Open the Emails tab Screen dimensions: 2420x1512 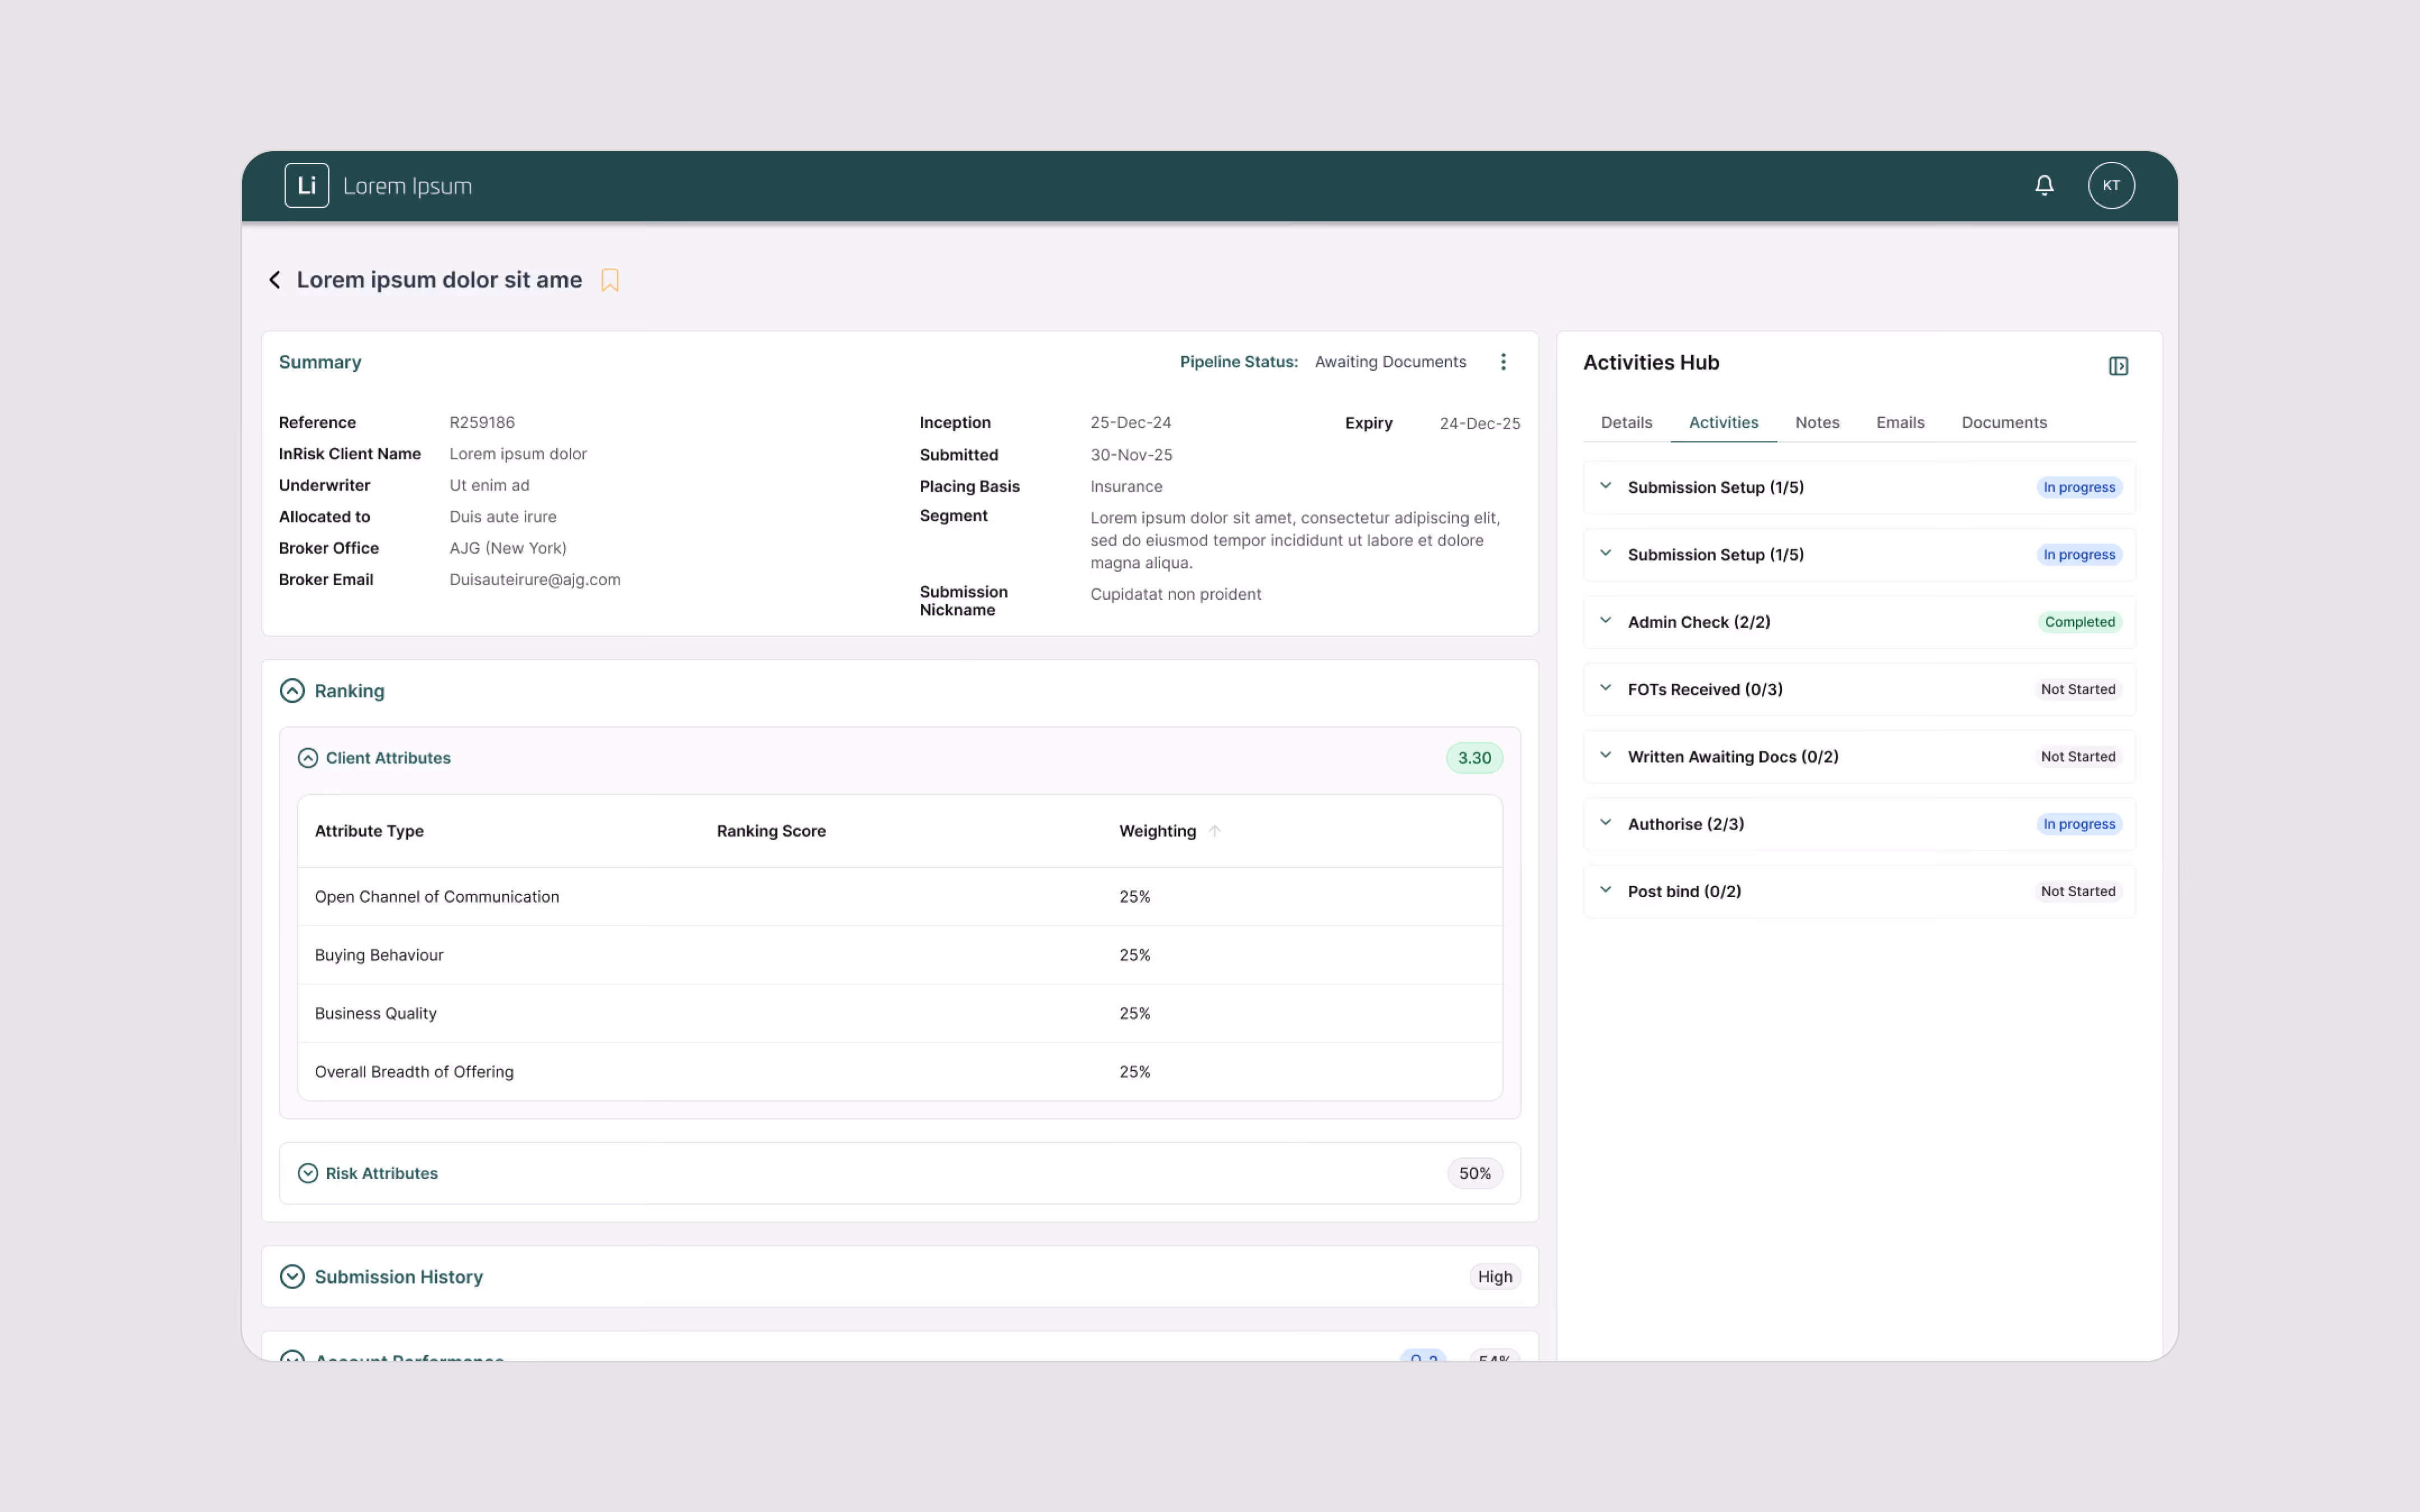click(x=1900, y=422)
